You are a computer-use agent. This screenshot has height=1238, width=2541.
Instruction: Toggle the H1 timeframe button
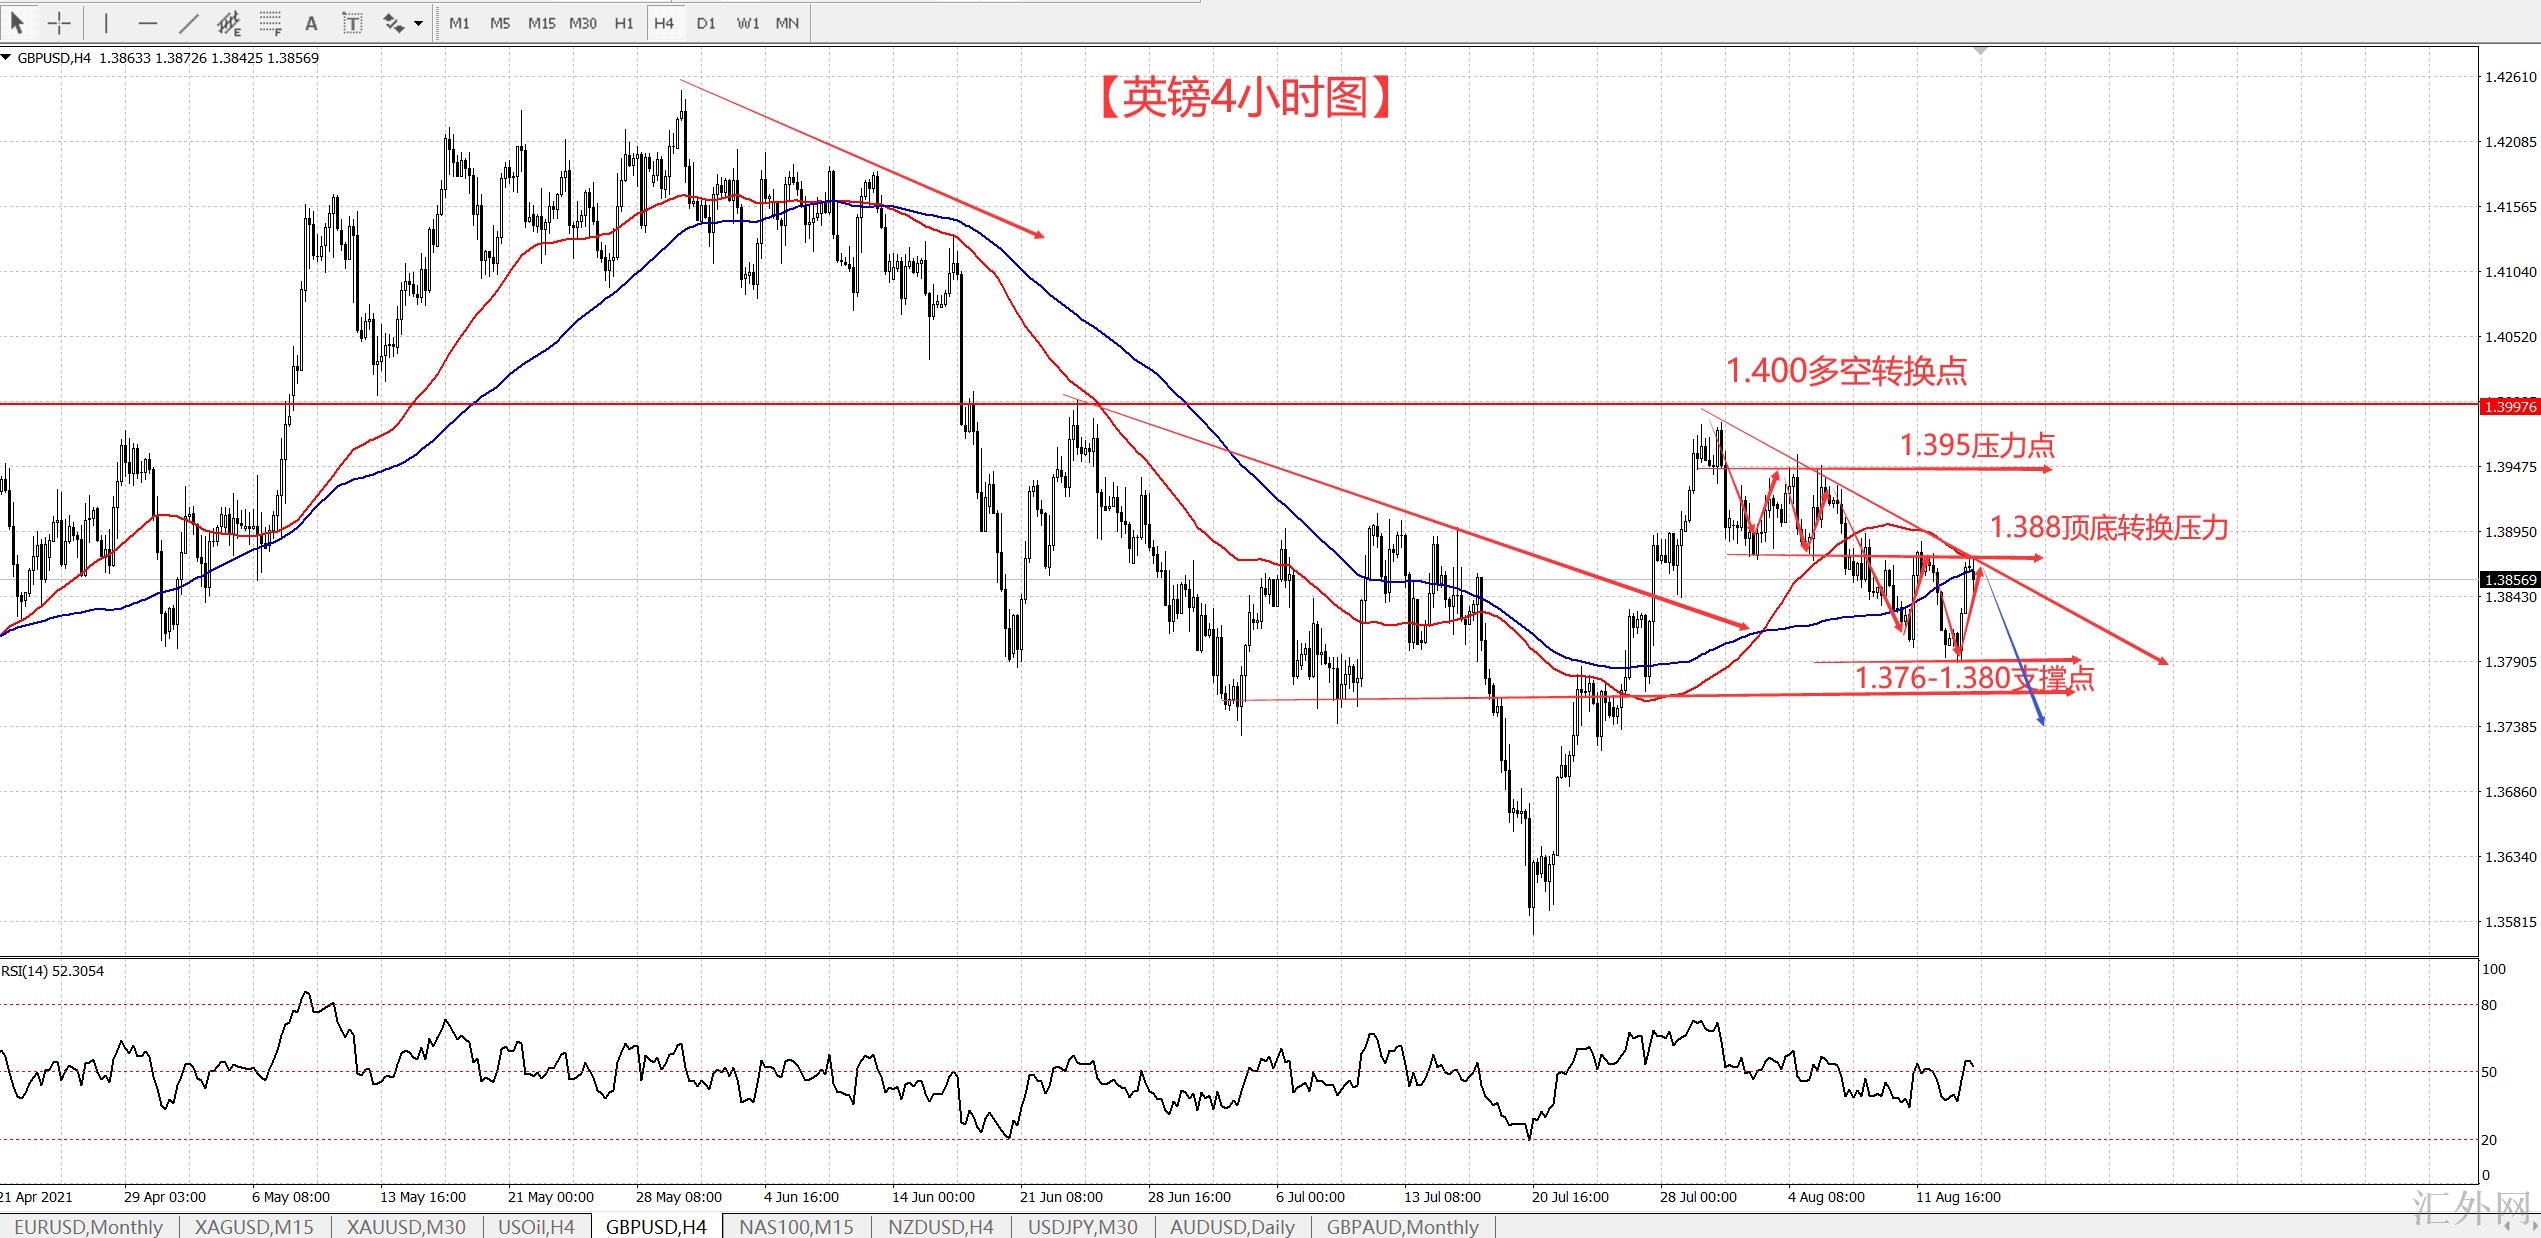tap(624, 23)
